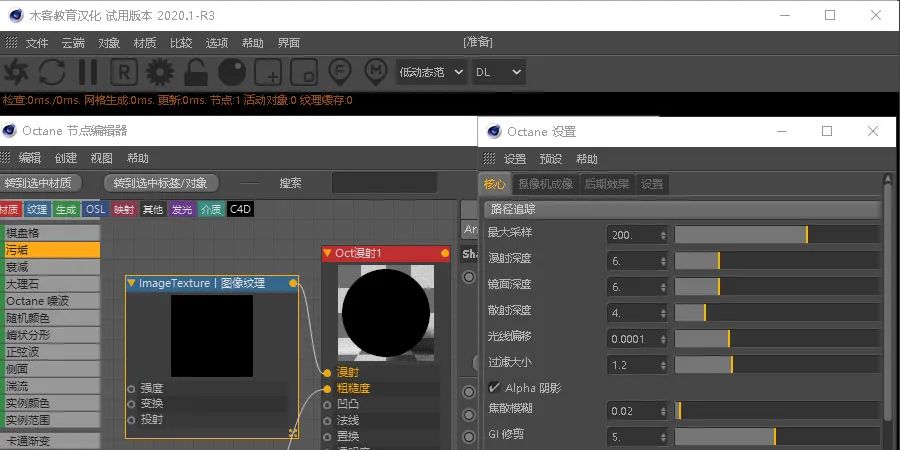Open the DL render mode dropdown
900x450 pixels.
pyautogui.click(x=498, y=72)
